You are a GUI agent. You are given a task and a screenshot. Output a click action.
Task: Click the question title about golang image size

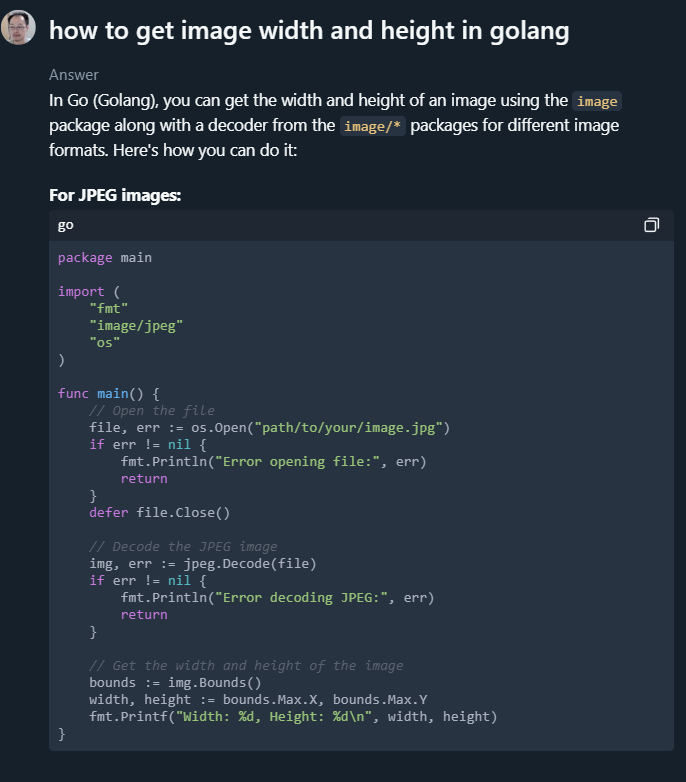tap(309, 31)
